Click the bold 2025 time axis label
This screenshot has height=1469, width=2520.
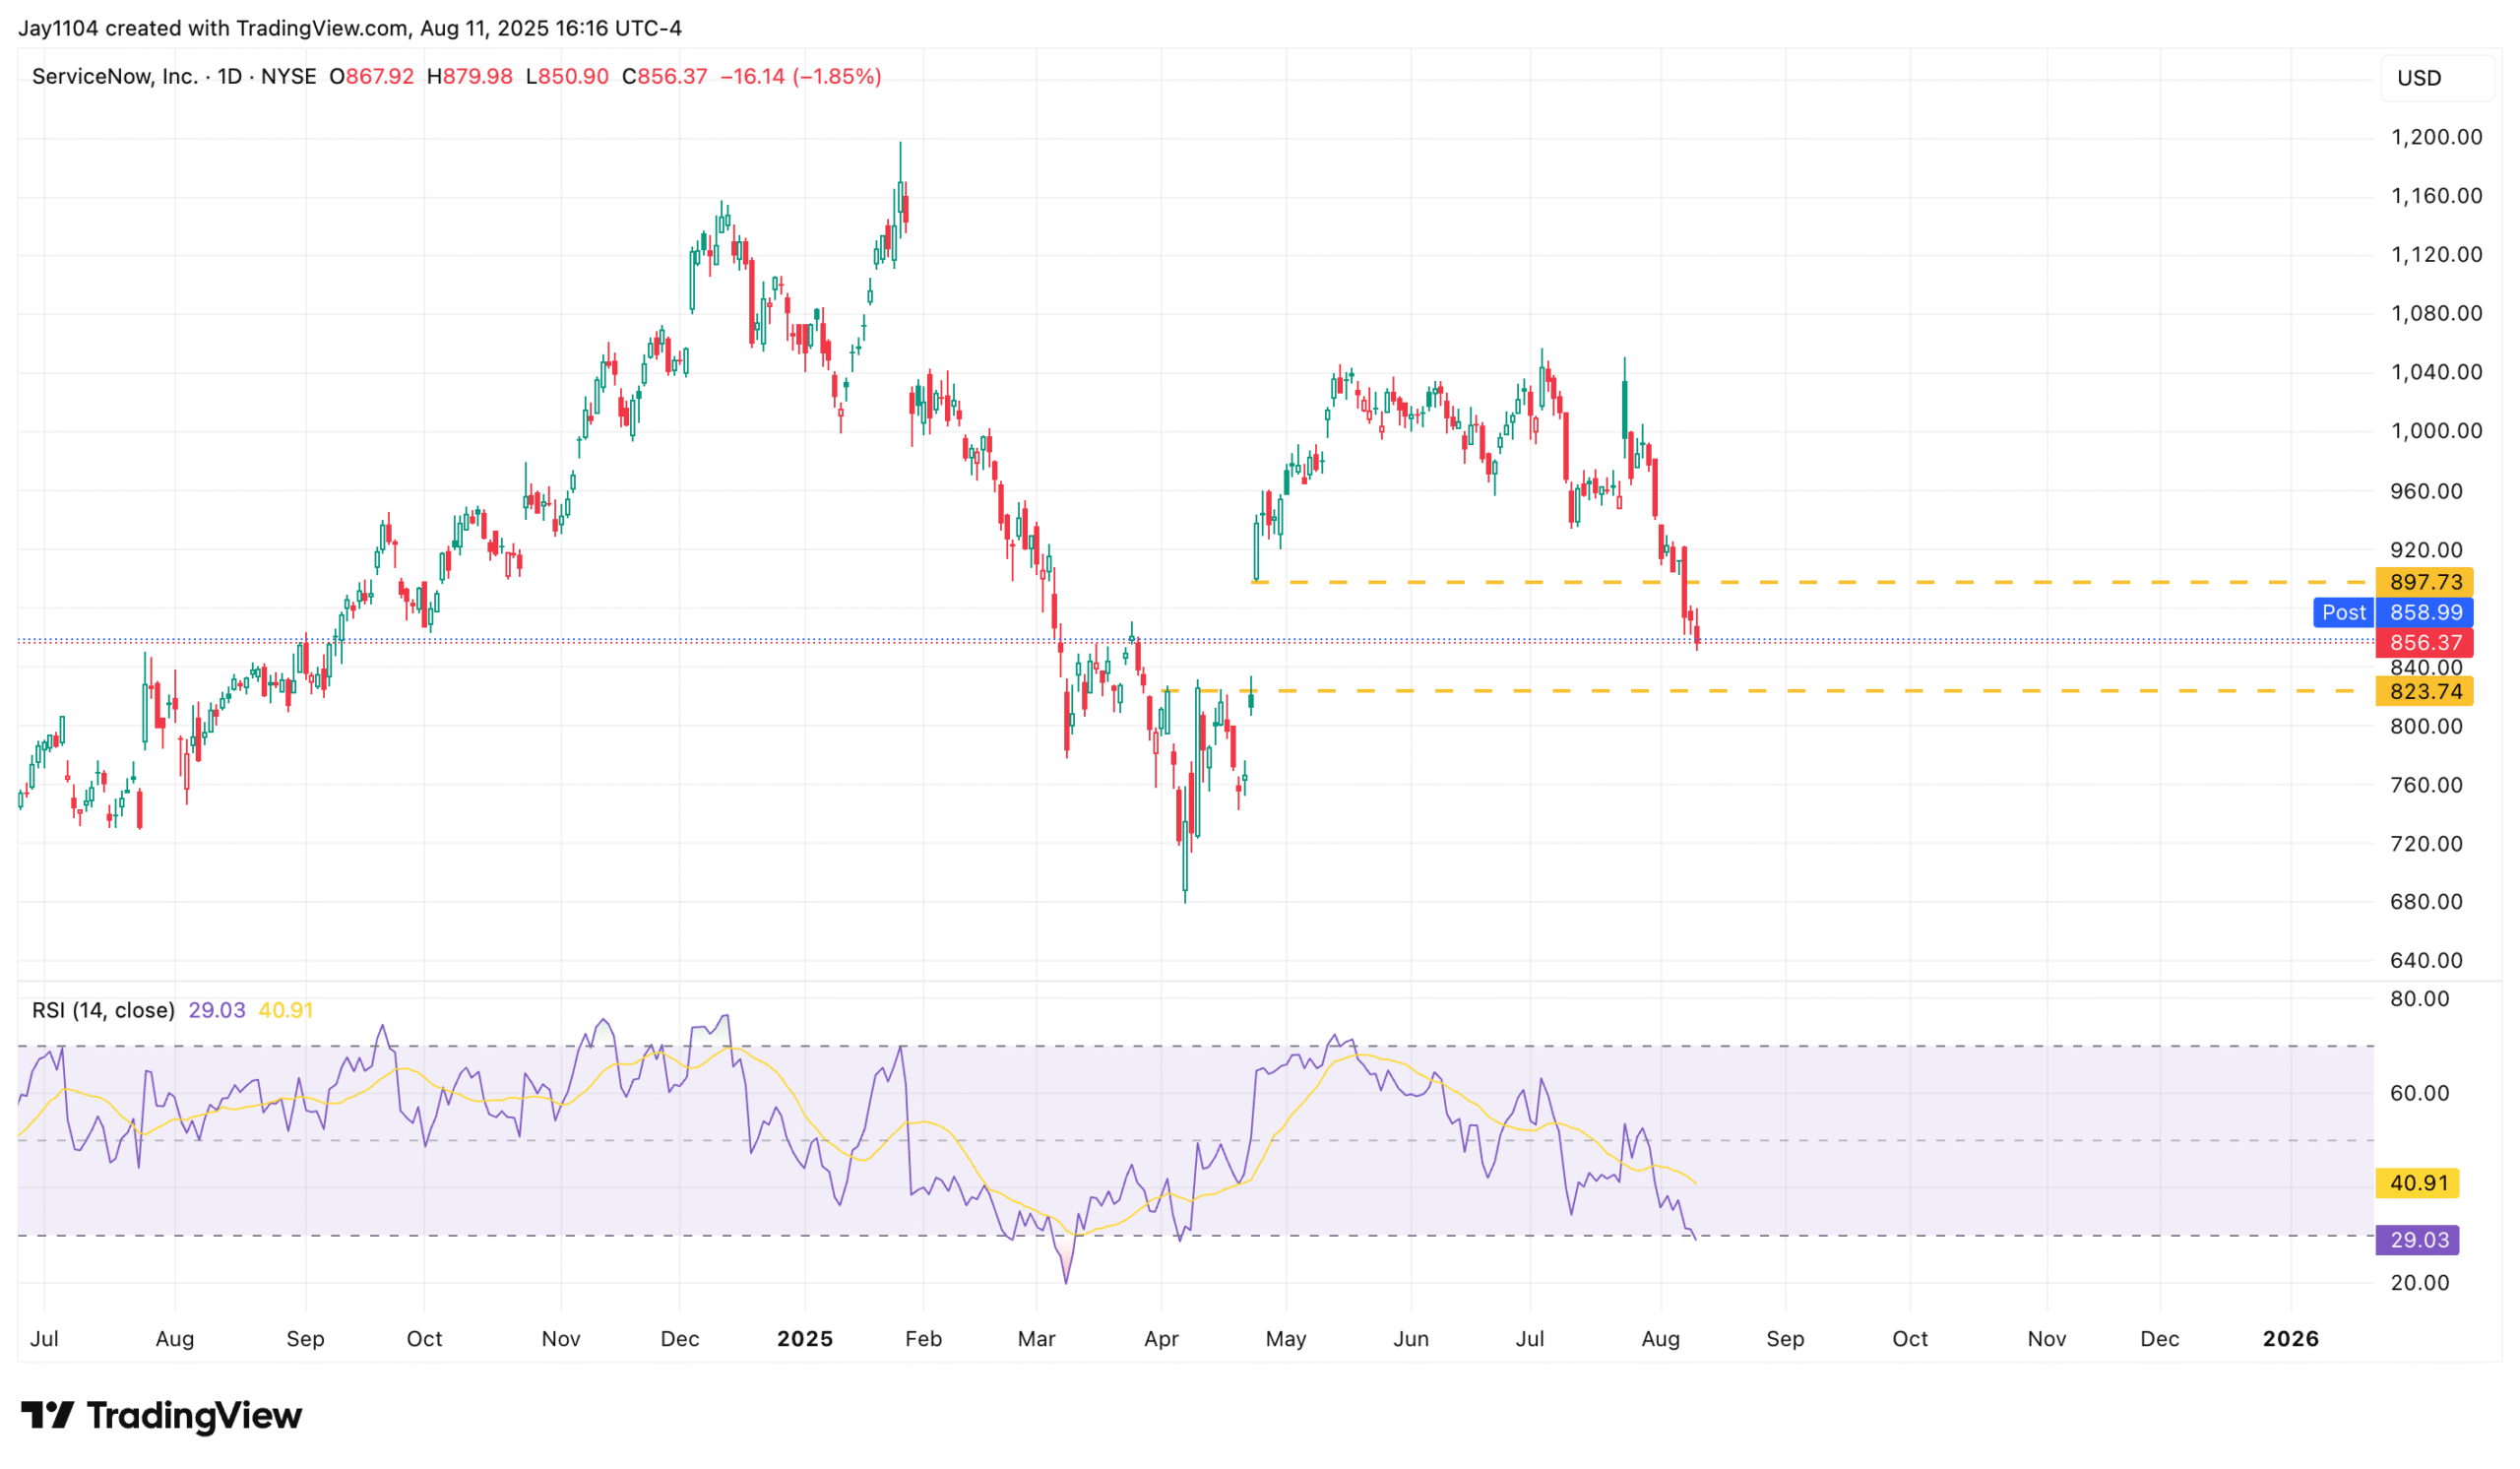click(805, 1340)
